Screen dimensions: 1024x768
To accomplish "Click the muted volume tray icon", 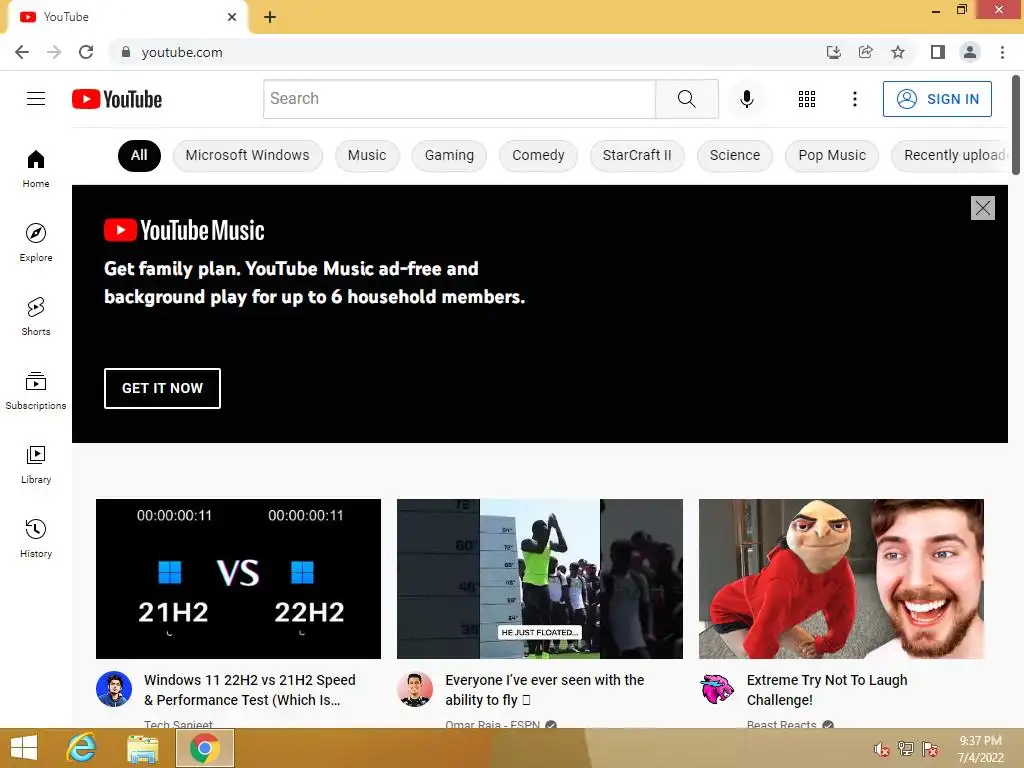I will 881,749.
